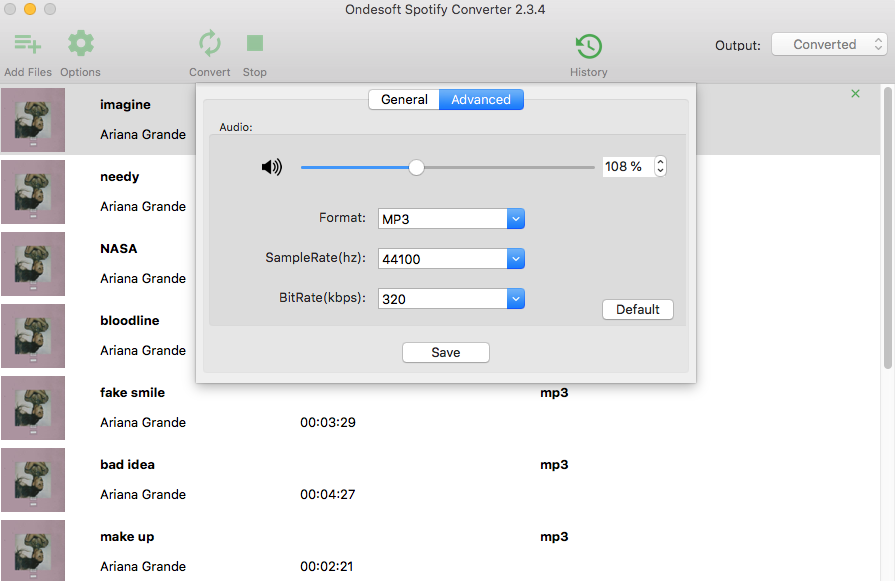Click Ariana Grande under fake smile
This screenshot has height=581, width=895.
(143, 422)
